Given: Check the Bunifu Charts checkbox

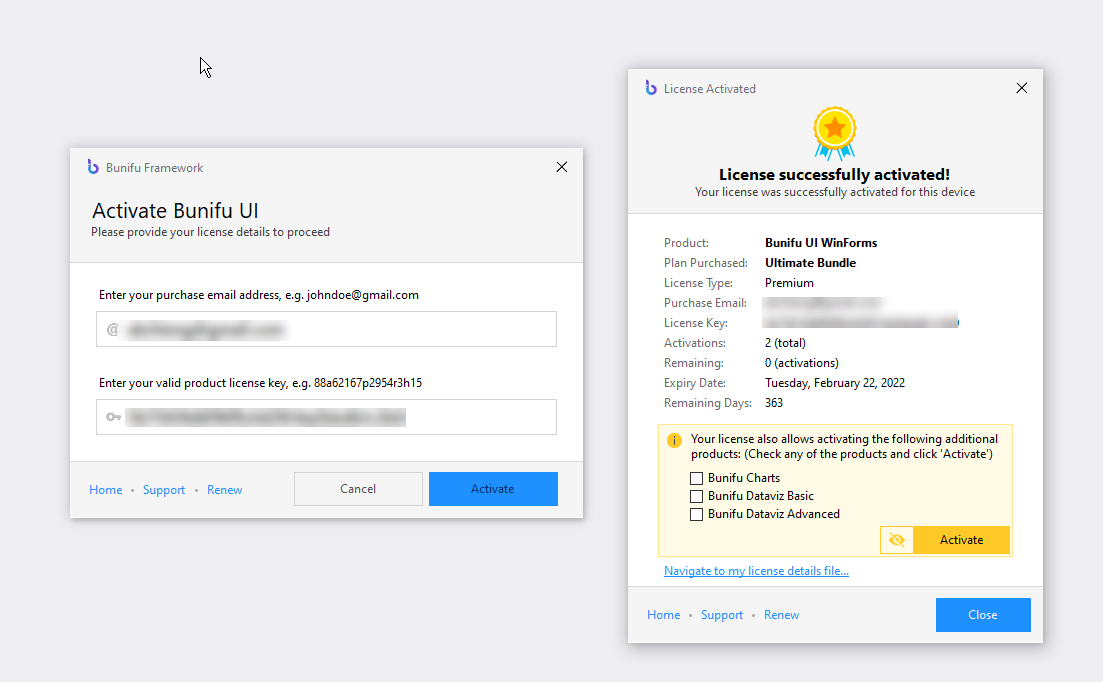Looking at the screenshot, I should tap(696, 478).
